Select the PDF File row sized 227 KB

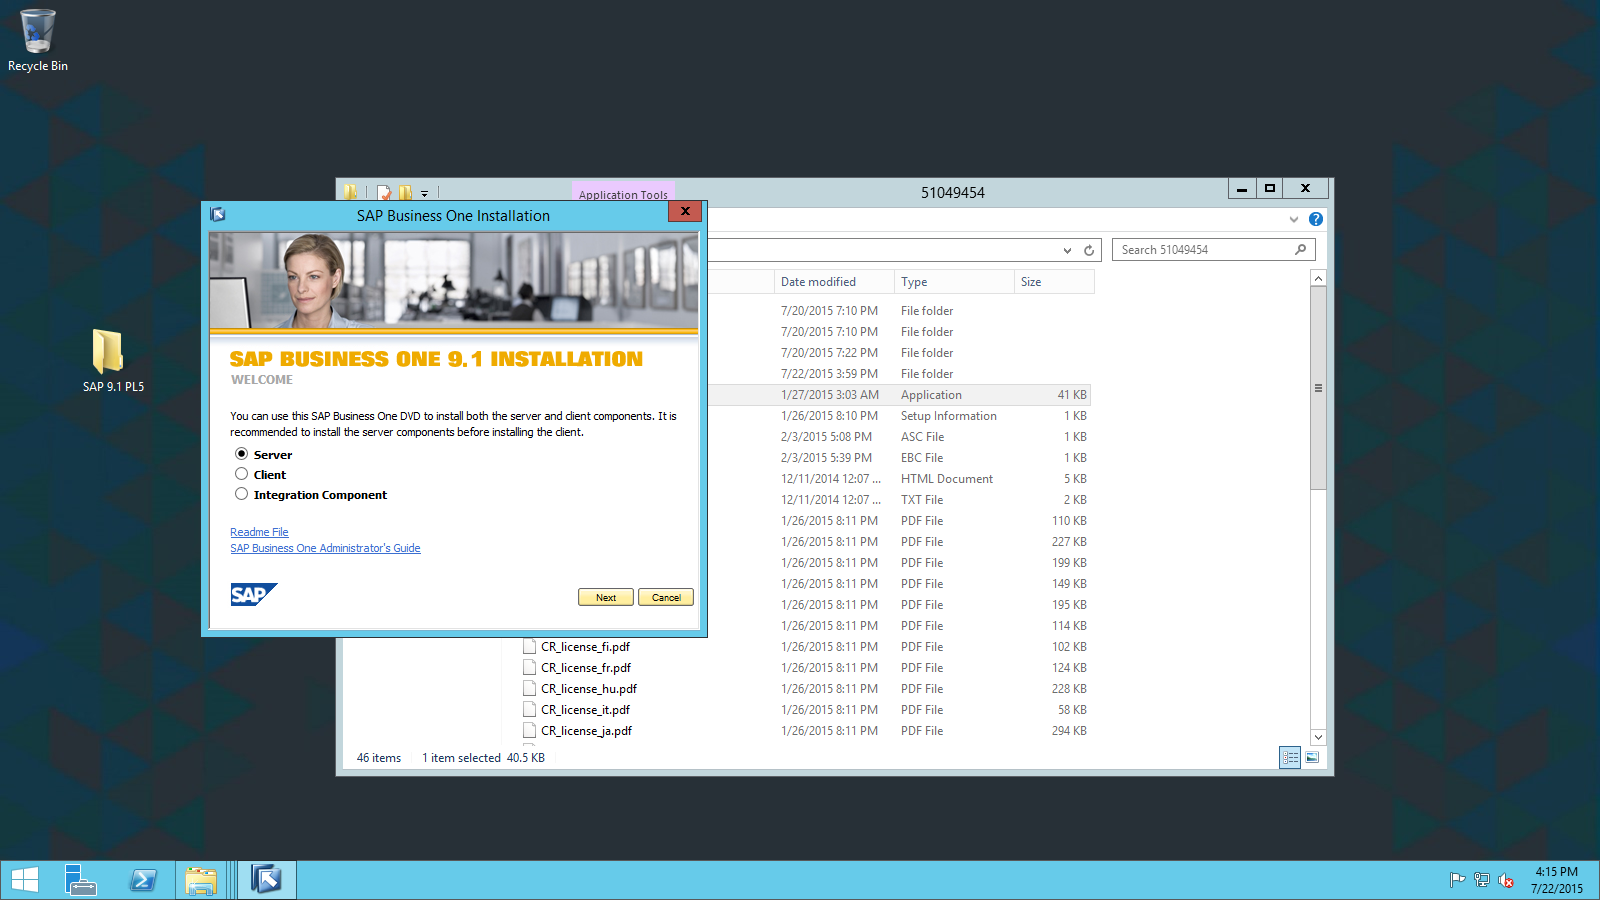(x=900, y=542)
